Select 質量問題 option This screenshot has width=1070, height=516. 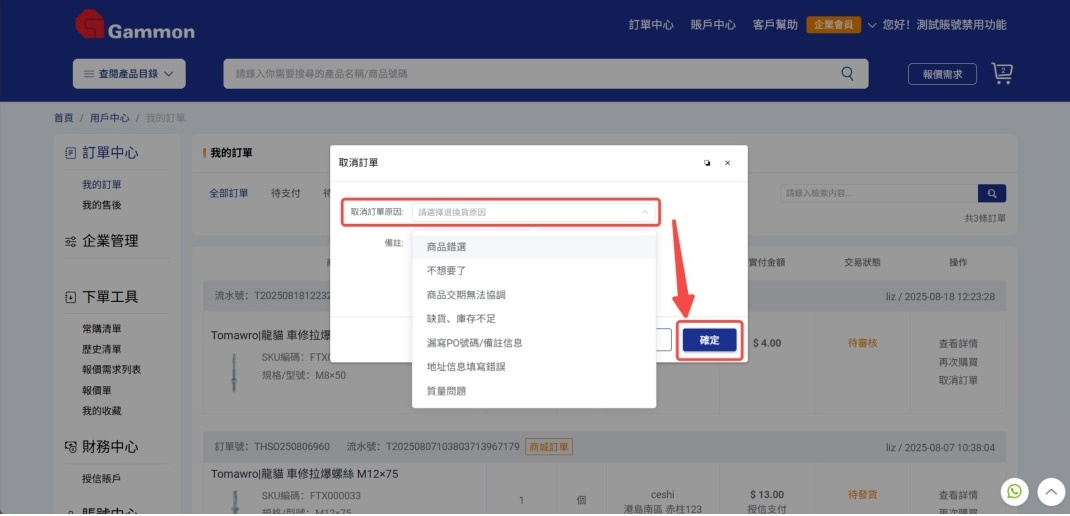click(x=446, y=391)
